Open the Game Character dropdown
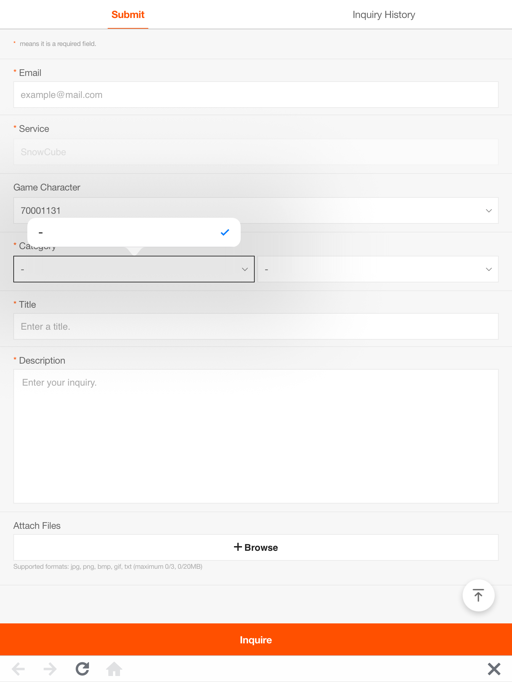This screenshot has width=512, height=682. [x=256, y=211]
